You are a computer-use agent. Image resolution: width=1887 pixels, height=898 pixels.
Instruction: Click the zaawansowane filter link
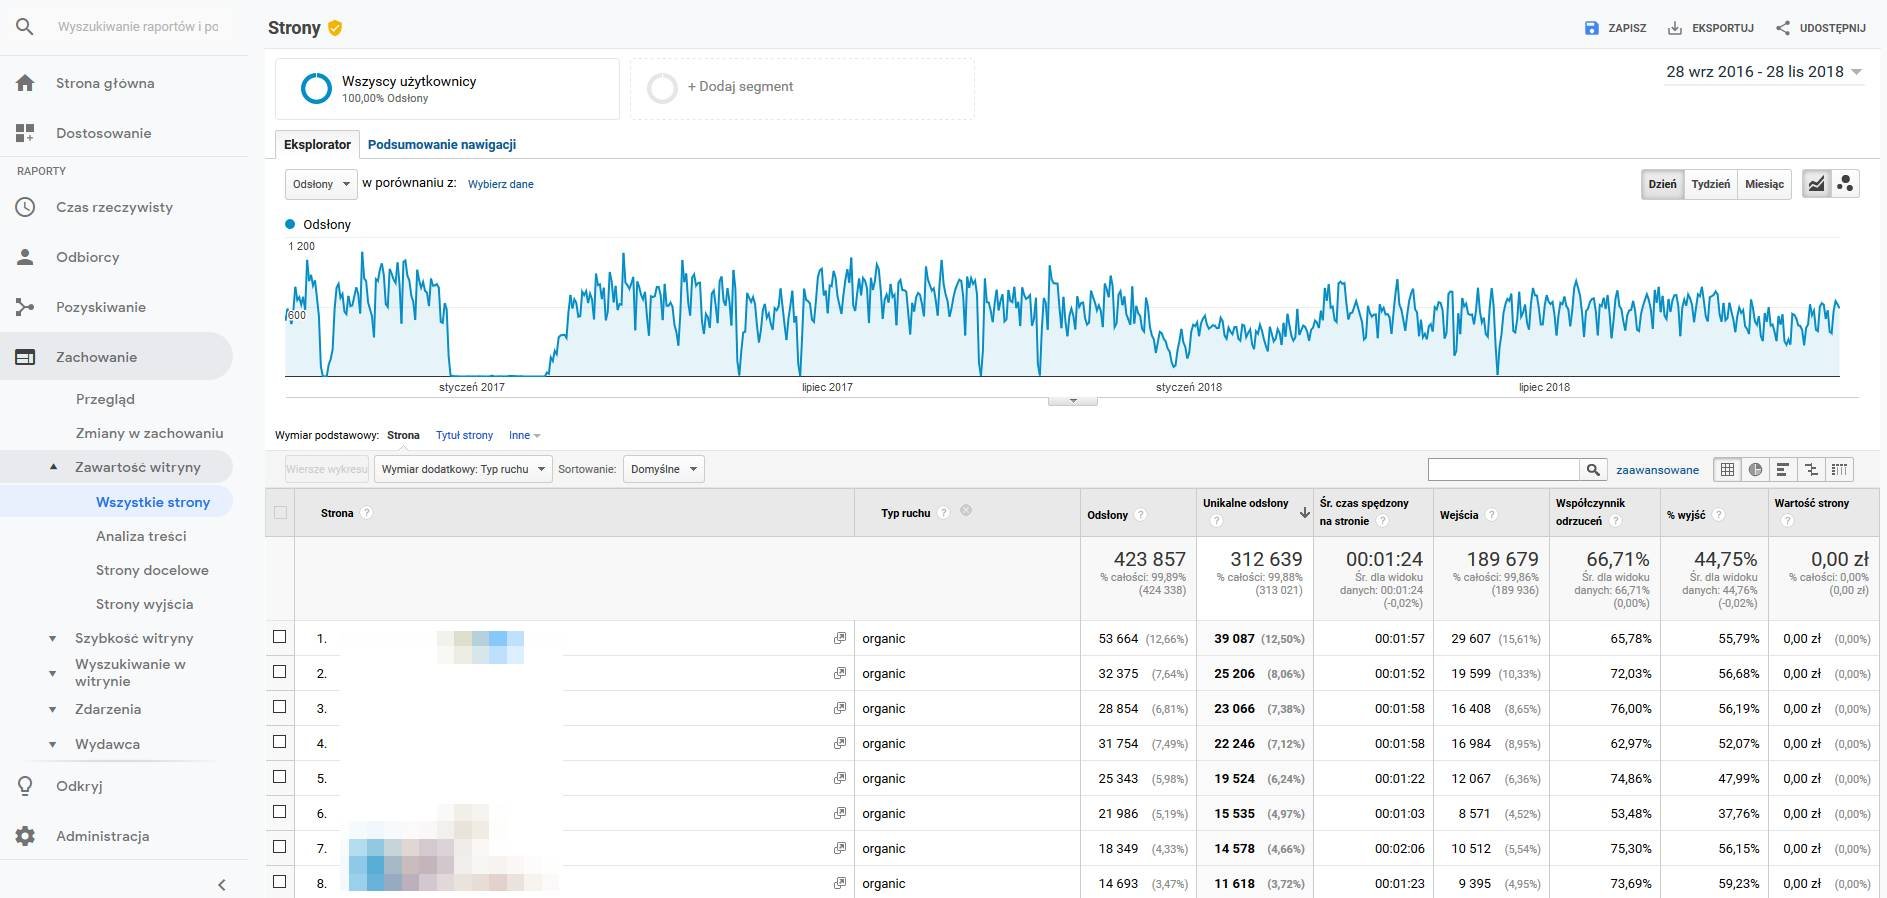pyautogui.click(x=1657, y=470)
